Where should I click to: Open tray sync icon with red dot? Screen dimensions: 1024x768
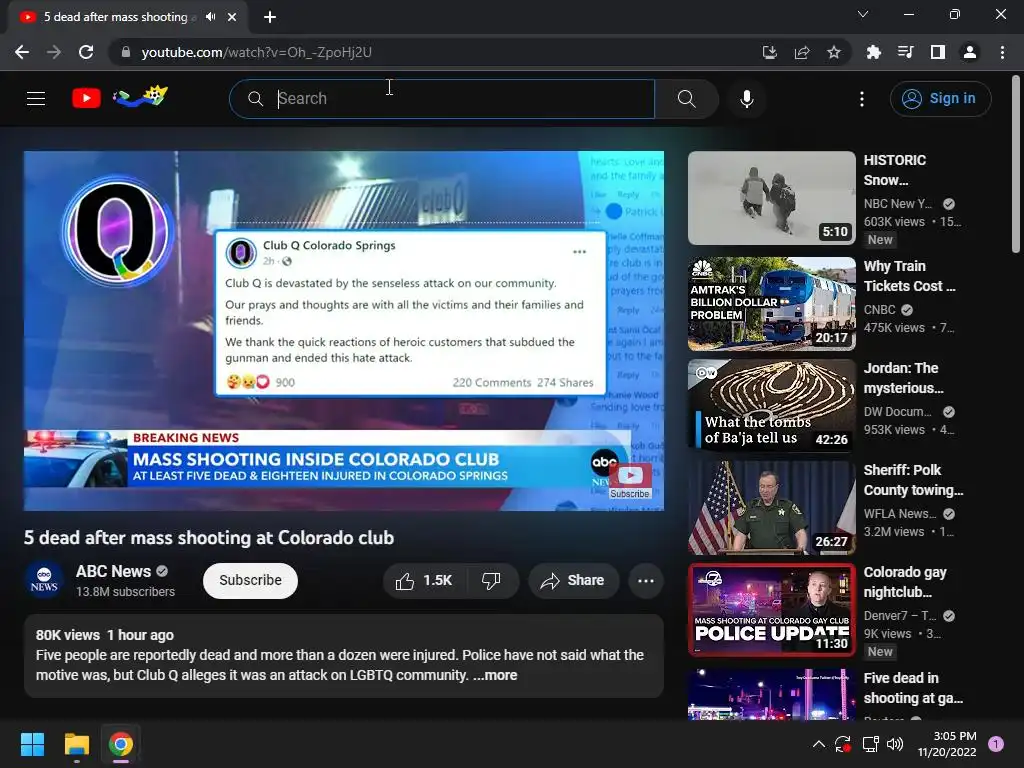click(x=843, y=744)
